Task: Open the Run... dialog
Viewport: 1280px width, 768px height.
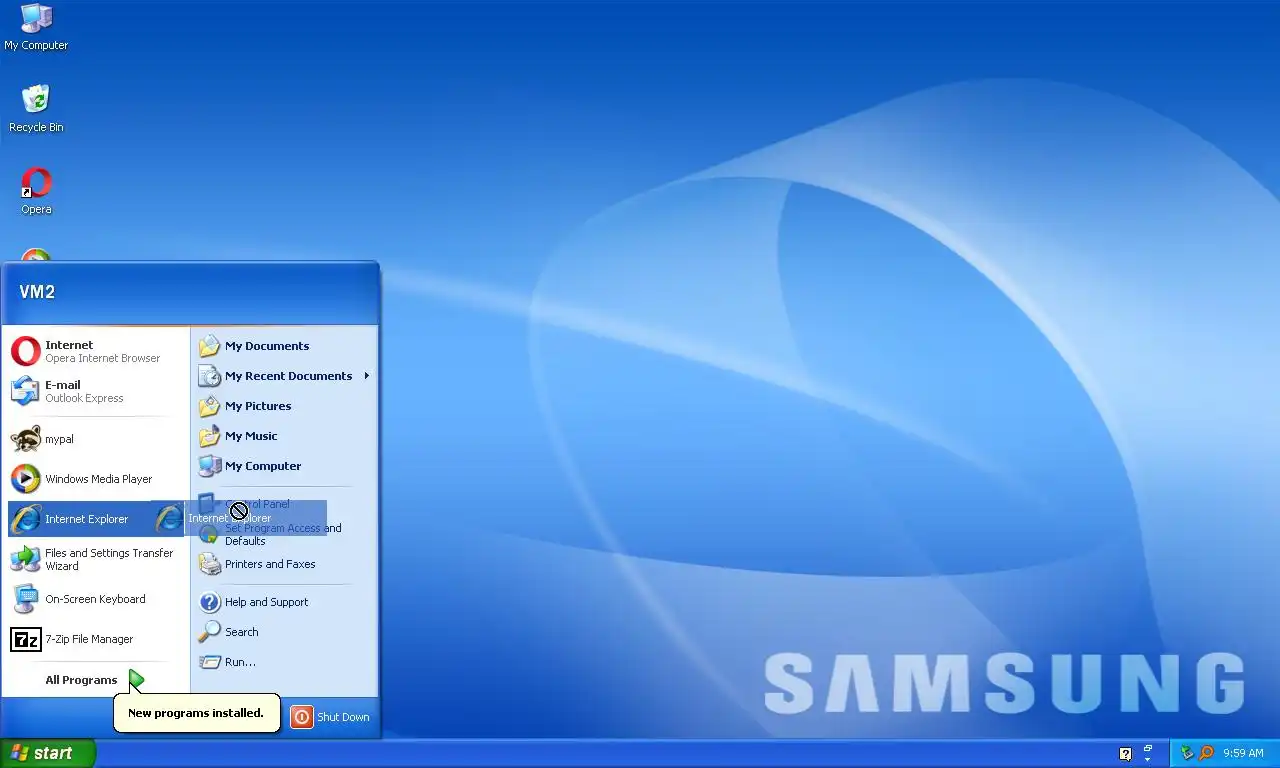Action: [x=284, y=662]
